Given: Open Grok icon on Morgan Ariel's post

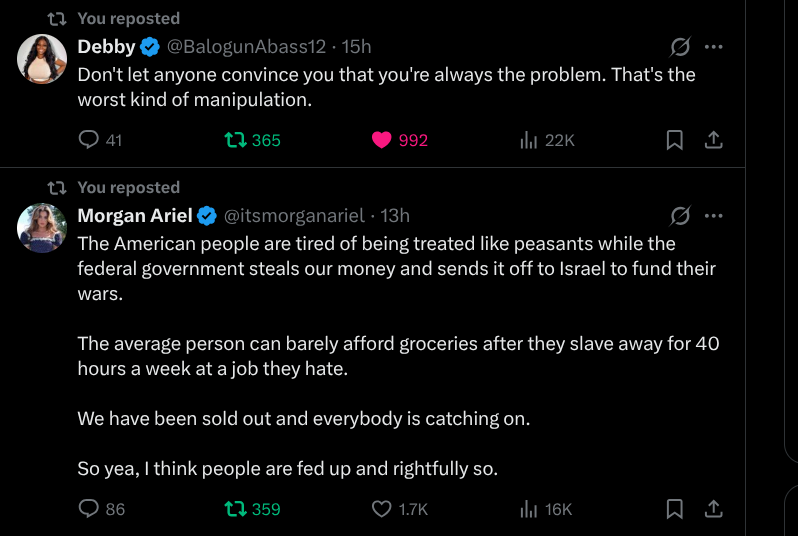Looking at the screenshot, I should (679, 216).
